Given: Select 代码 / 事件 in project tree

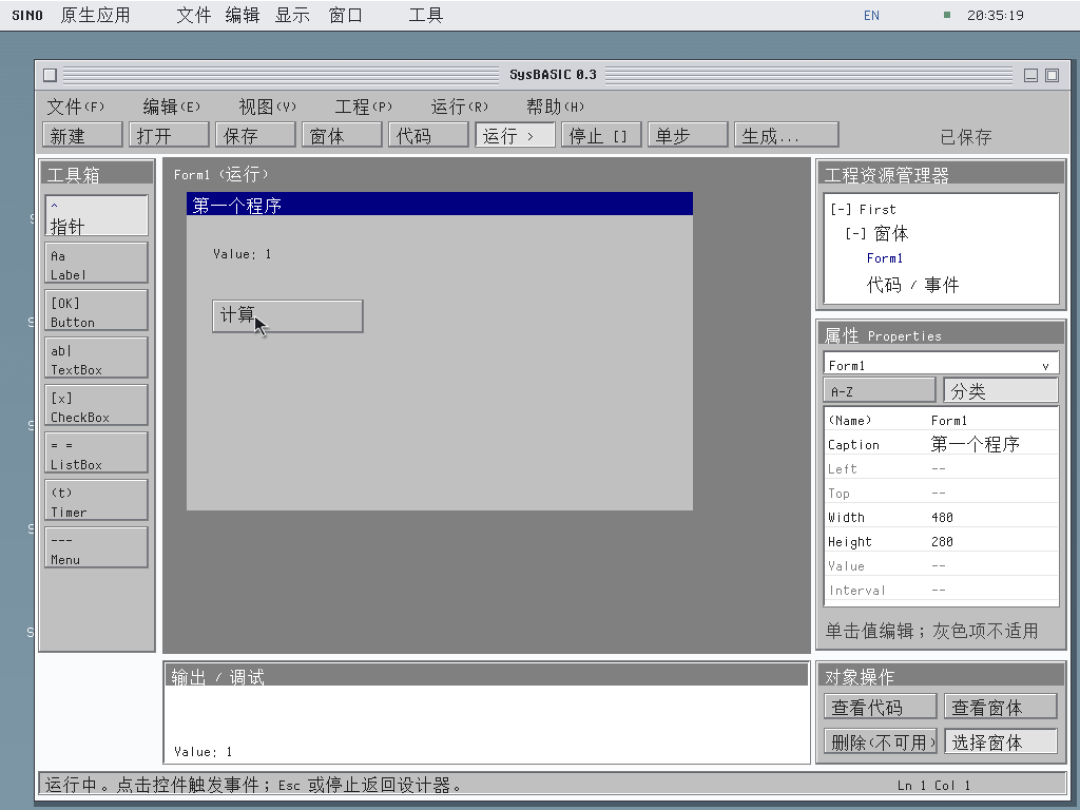Looking at the screenshot, I should click(x=913, y=284).
